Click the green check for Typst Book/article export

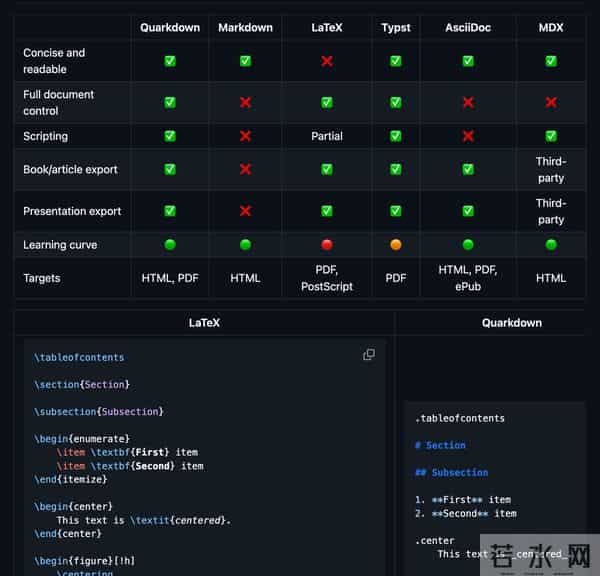pos(396,169)
